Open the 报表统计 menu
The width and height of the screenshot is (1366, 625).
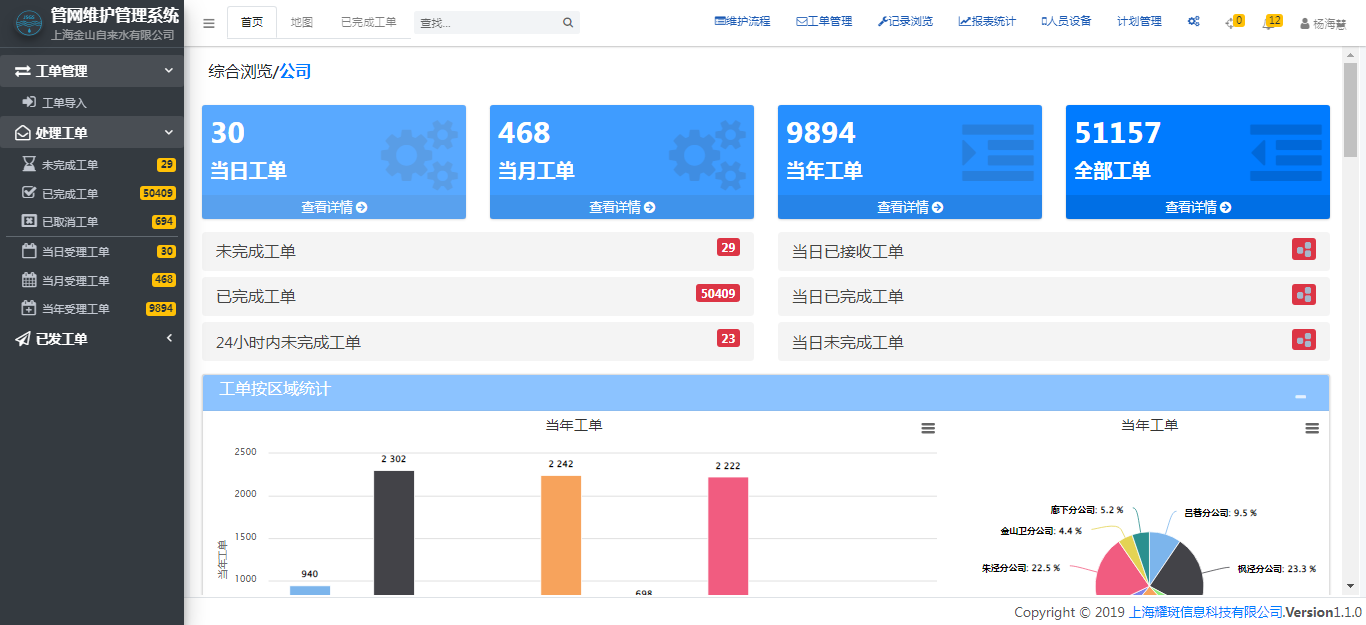coord(987,21)
